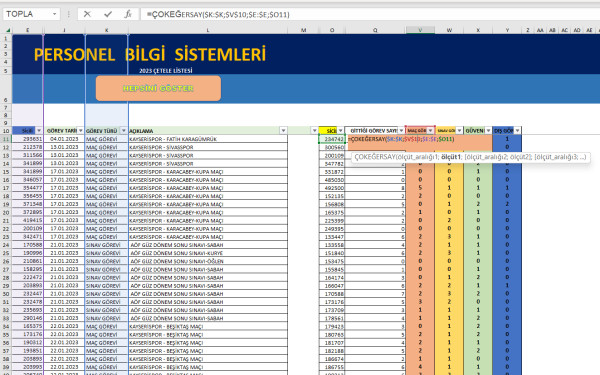Click the blue column Y cell in row 11
Image resolution: width=600 pixels, height=375 pixels.
[x=507, y=139]
